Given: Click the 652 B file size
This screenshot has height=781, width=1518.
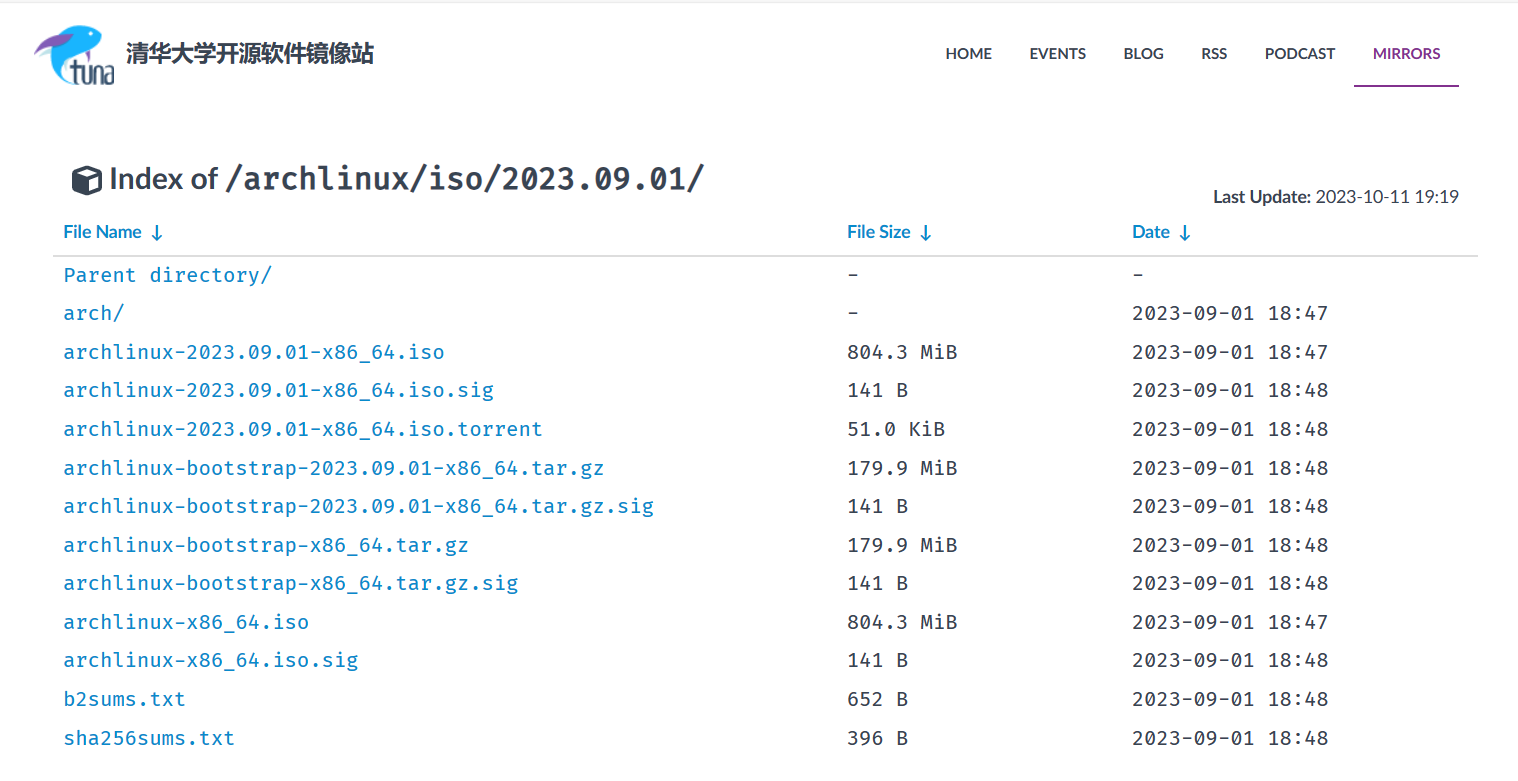Looking at the screenshot, I should pyautogui.click(x=878, y=699).
